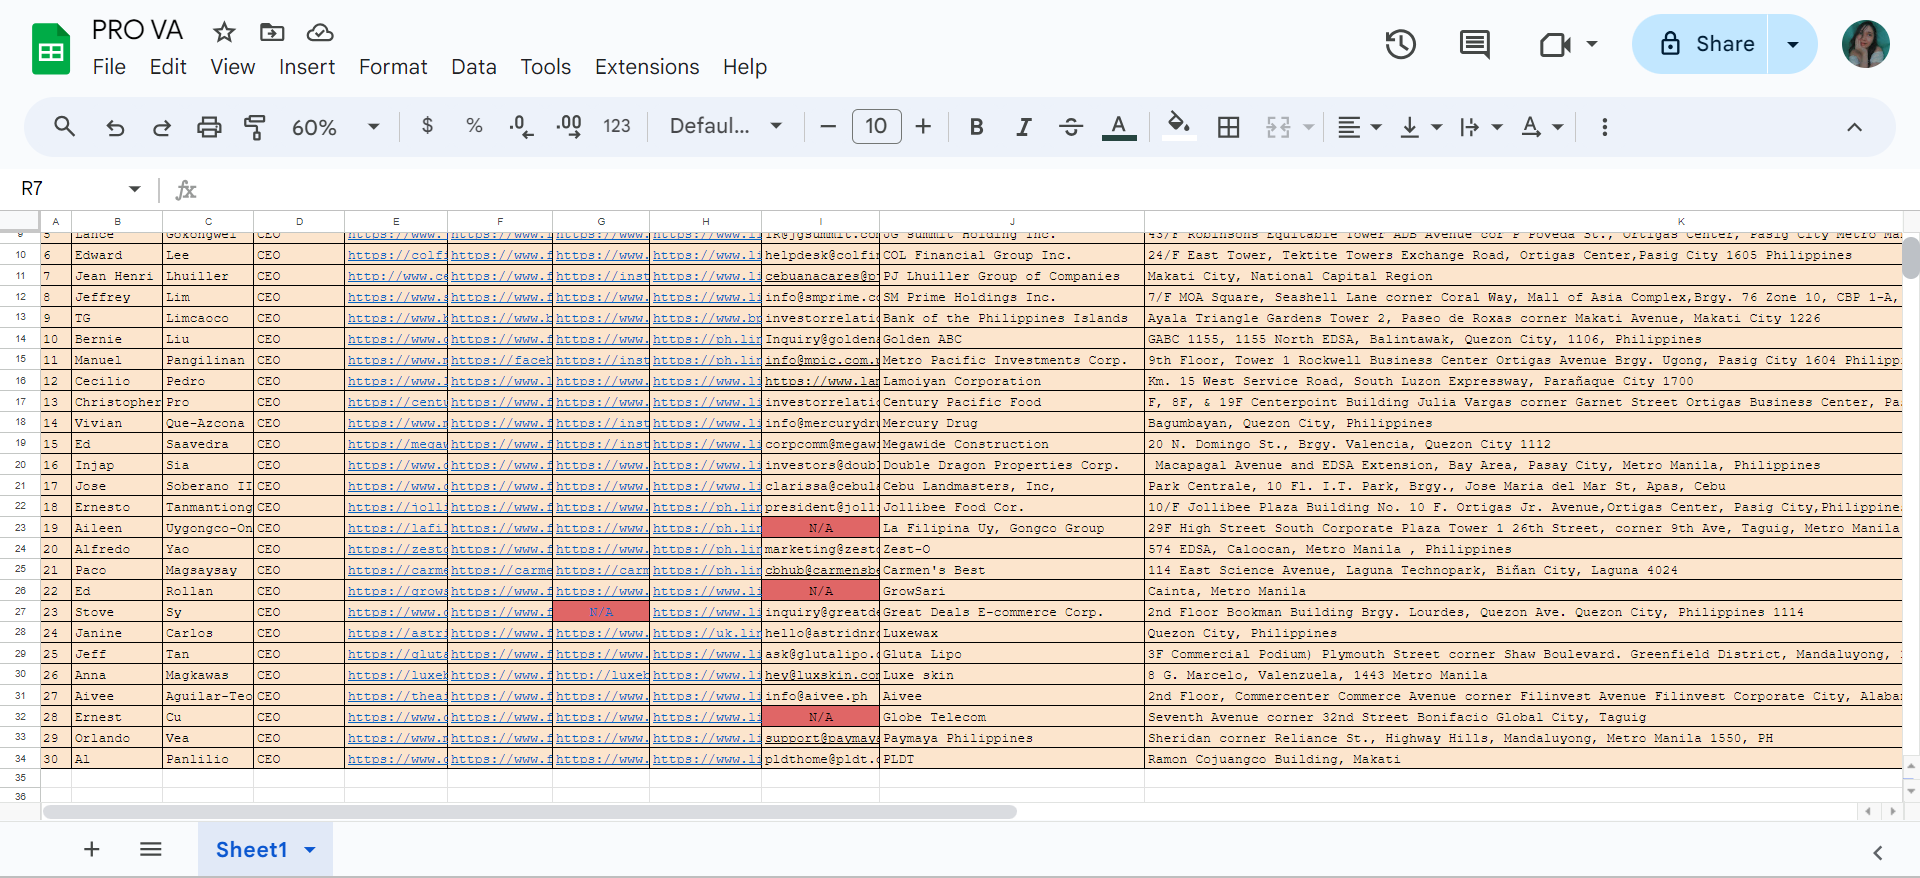This screenshot has width=1920, height=878.
Task: Star the PRO VA document
Action: tap(224, 32)
